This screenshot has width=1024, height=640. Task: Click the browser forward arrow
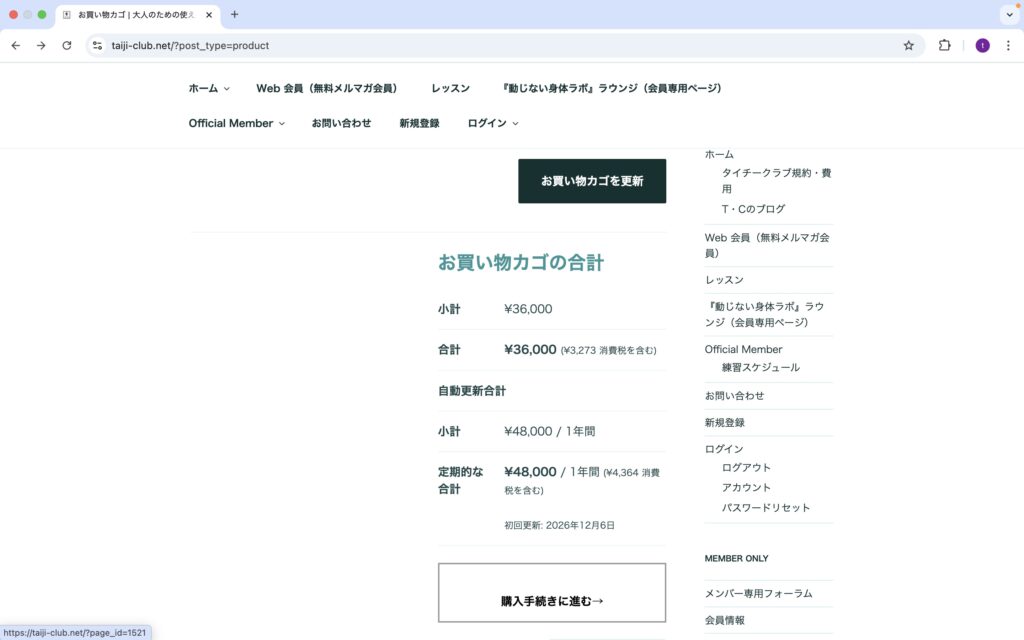pos(41,45)
